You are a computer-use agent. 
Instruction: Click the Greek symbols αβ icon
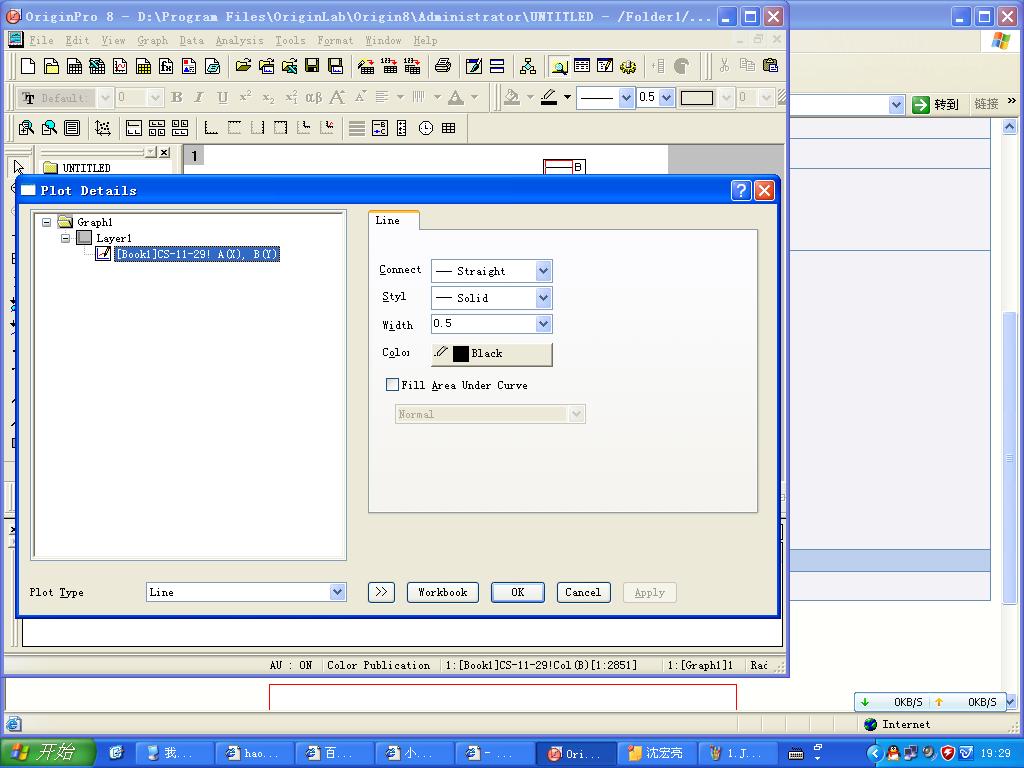[x=313, y=98]
